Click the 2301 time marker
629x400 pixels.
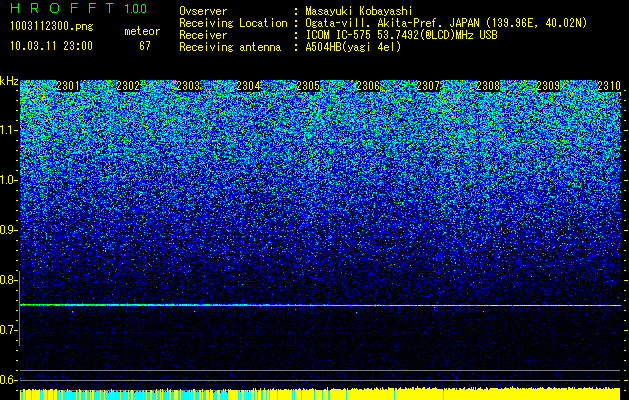[x=68, y=86]
